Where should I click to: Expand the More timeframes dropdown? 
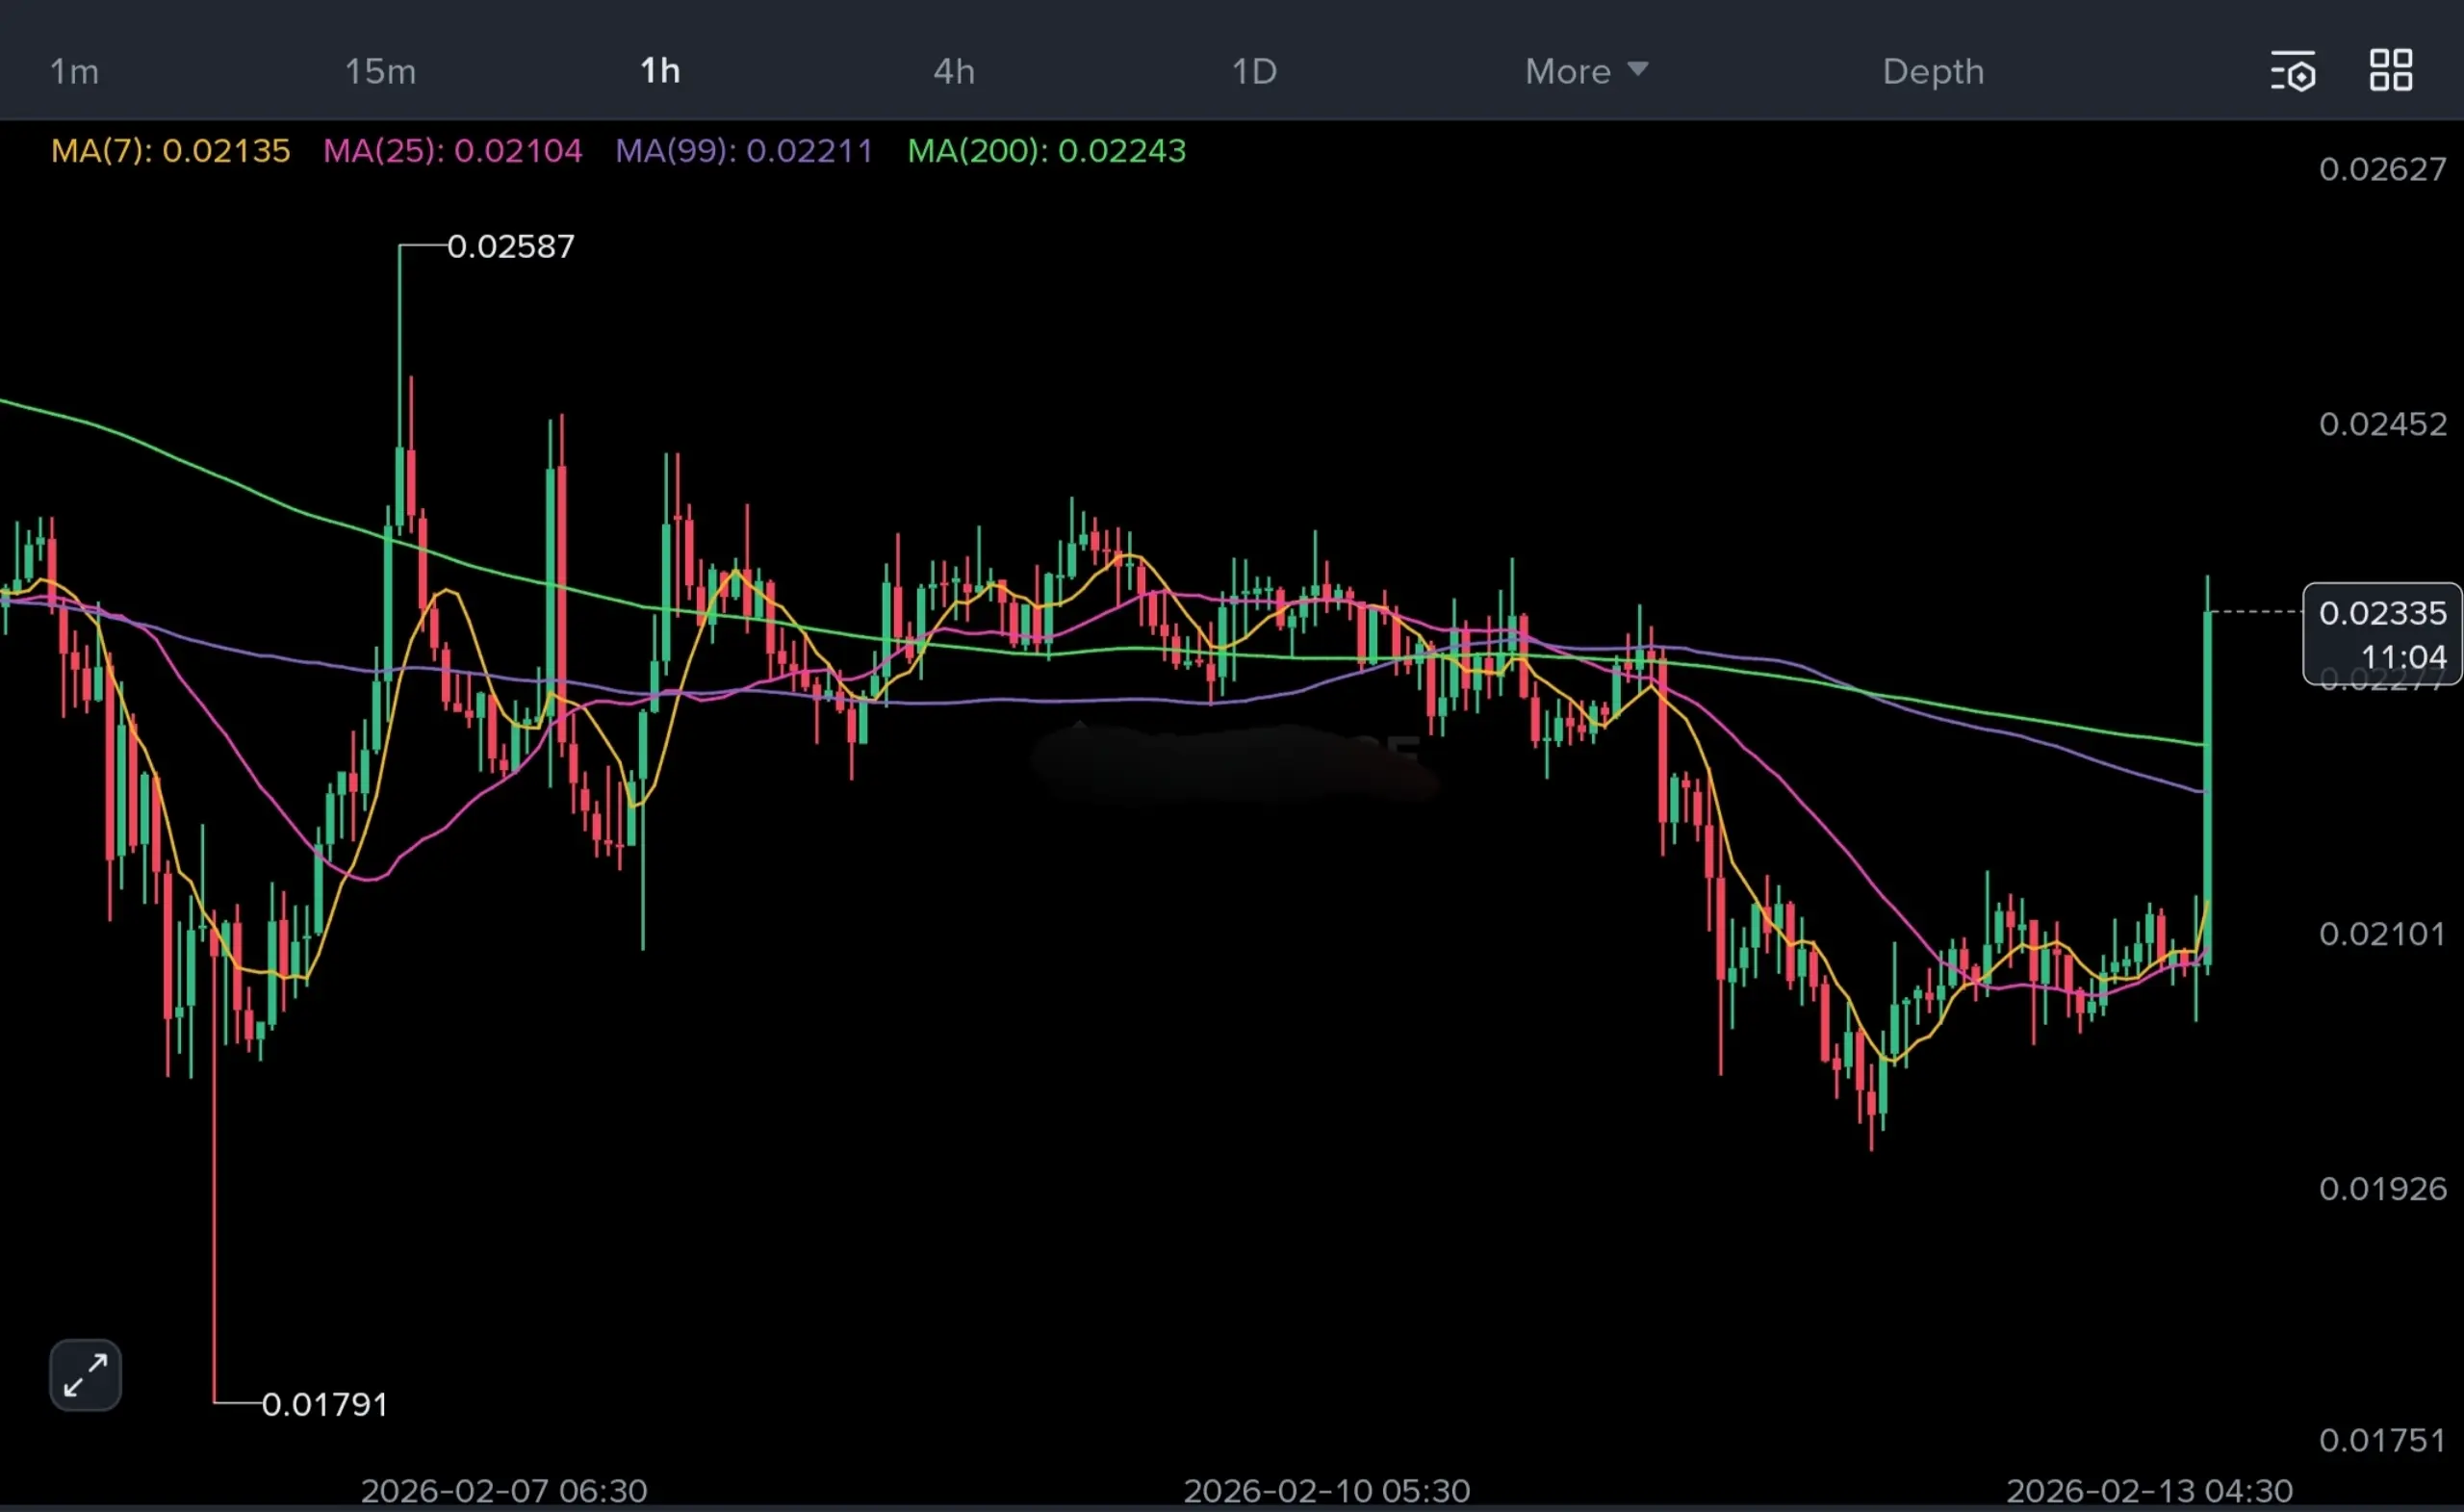coord(1585,71)
